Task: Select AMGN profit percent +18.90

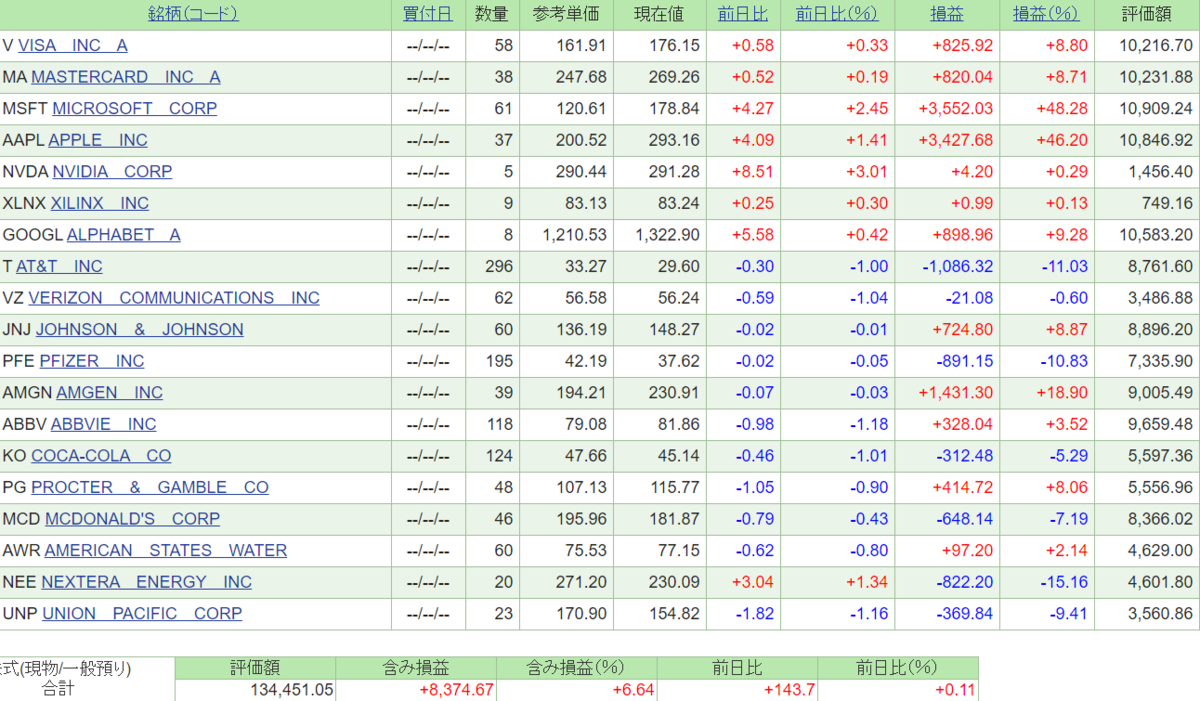Action: [1061, 393]
